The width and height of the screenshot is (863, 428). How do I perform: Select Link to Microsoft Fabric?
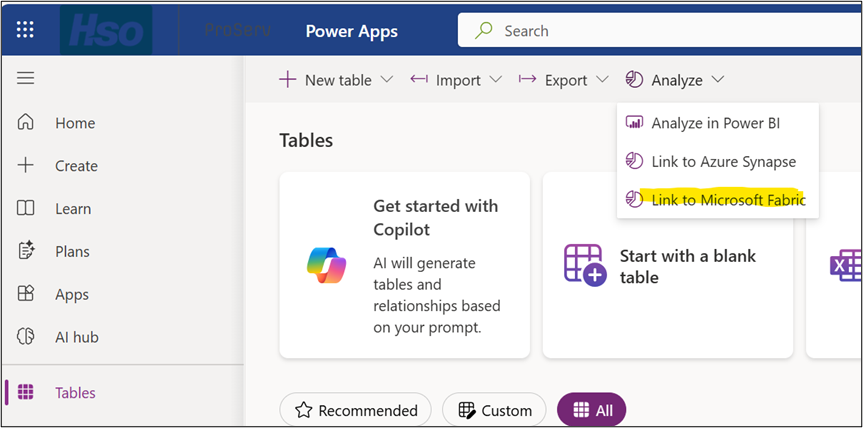tap(727, 200)
